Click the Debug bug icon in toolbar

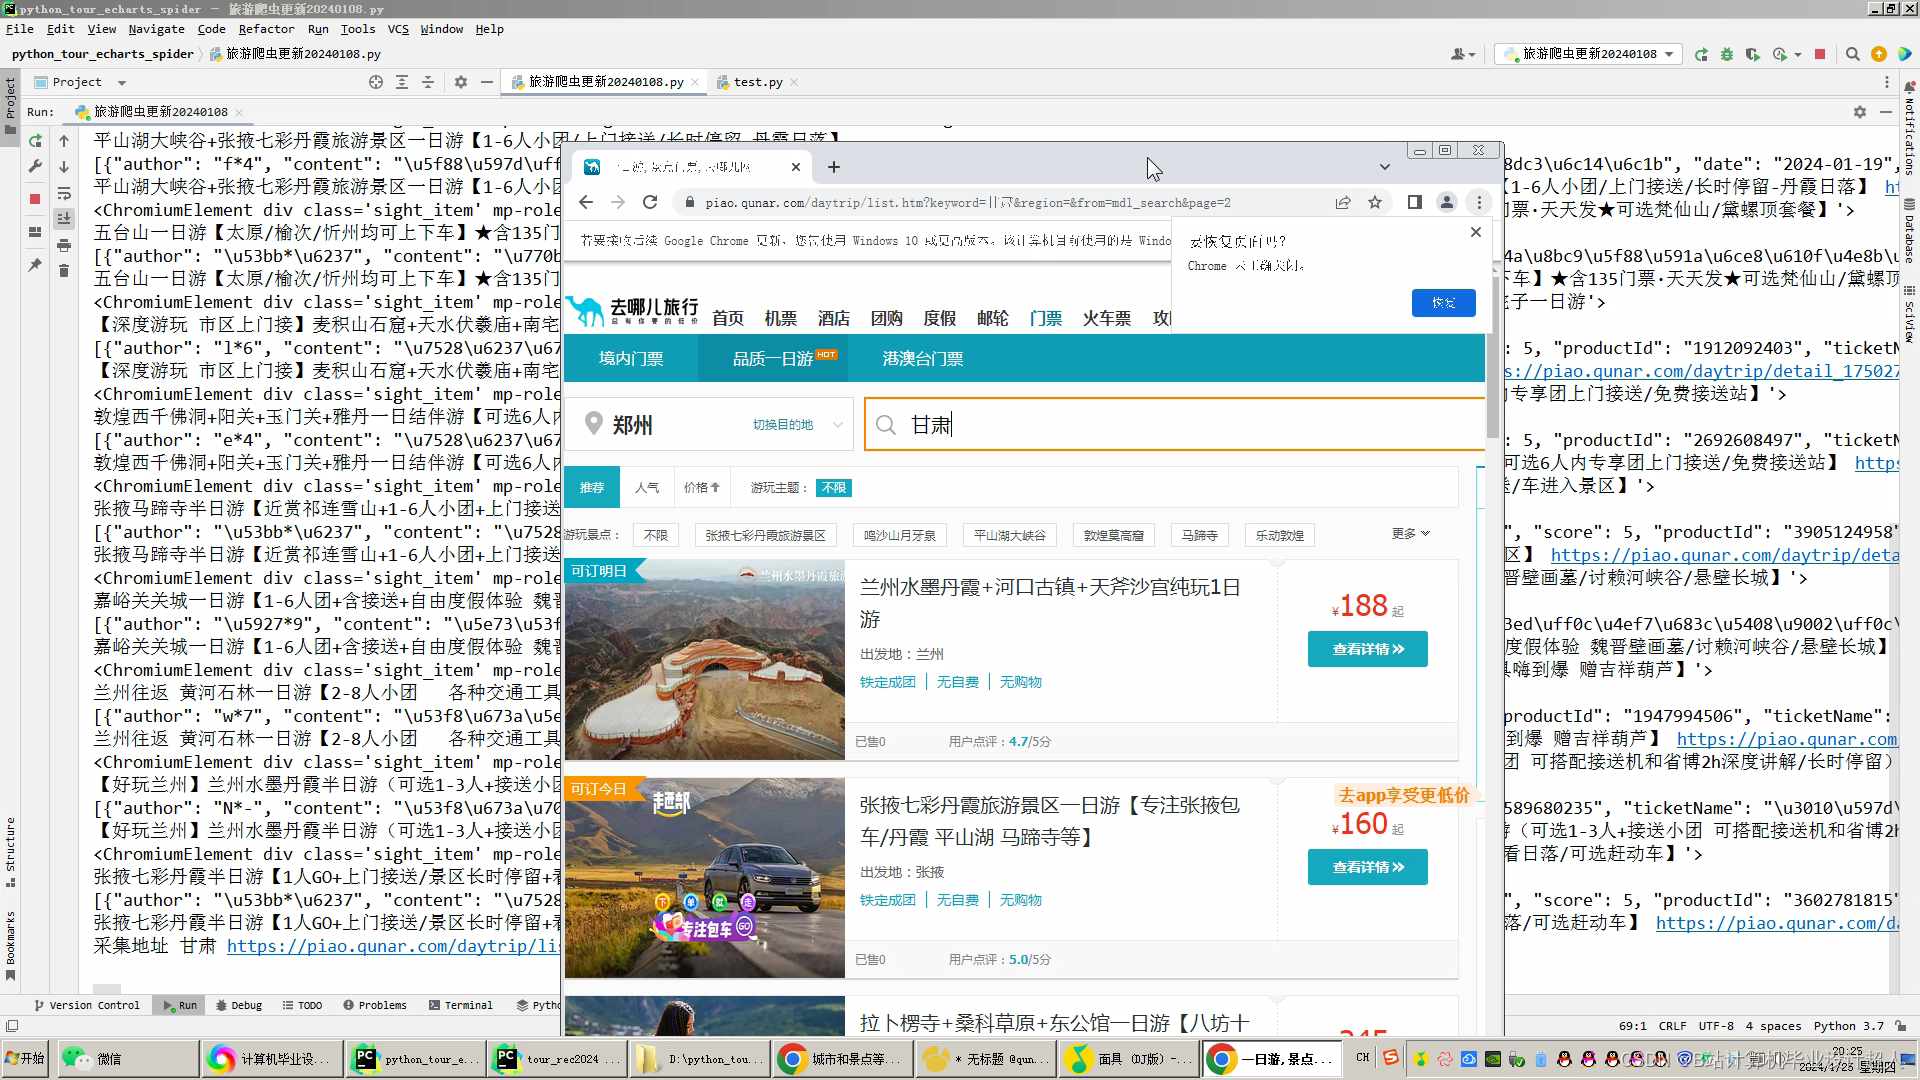pyautogui.click(x=1727, y=54)
